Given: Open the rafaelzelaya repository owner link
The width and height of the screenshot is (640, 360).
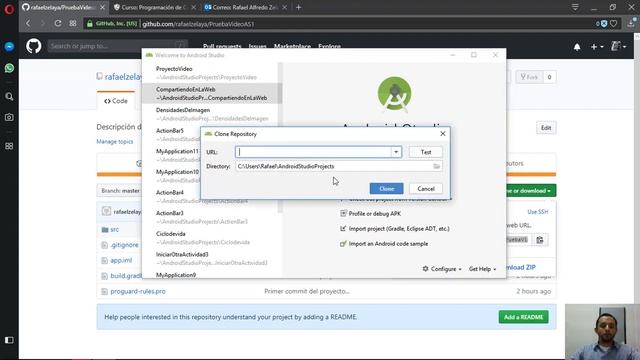Looking at the screenshot, I should pyautogui.click(x=123, y=77).
